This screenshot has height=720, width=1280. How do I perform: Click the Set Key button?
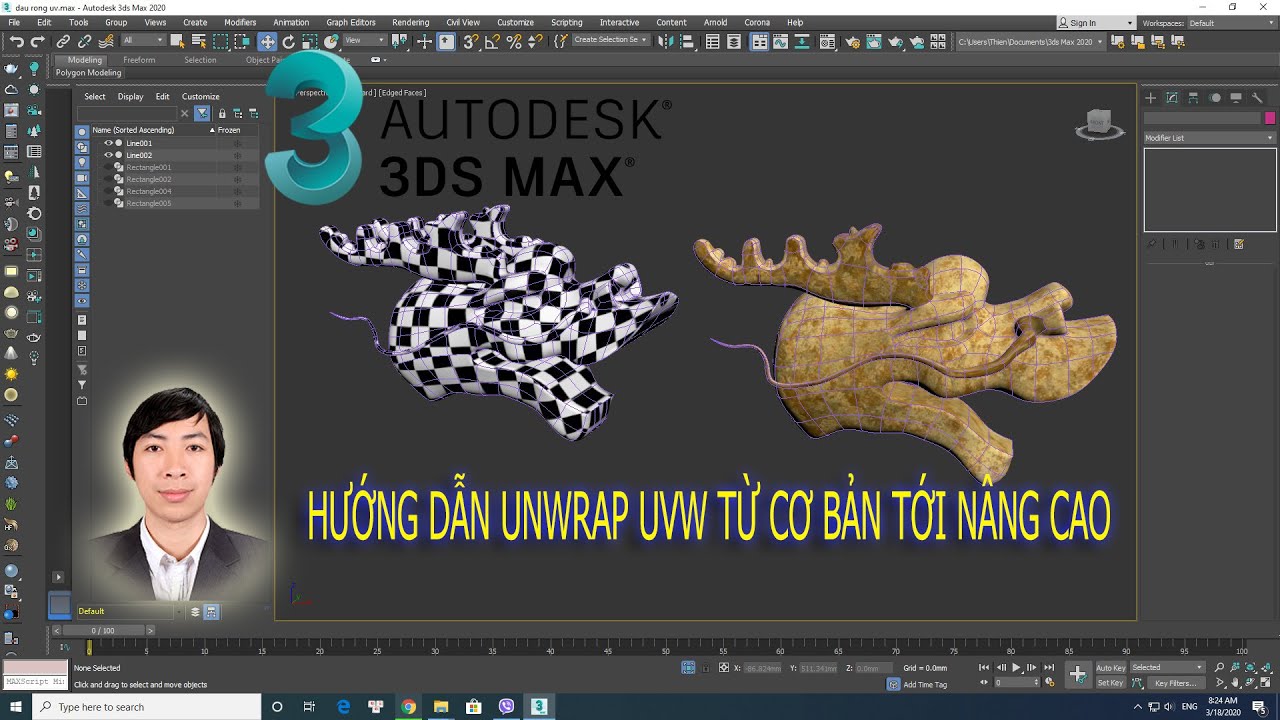click(x=1111, y=683)
